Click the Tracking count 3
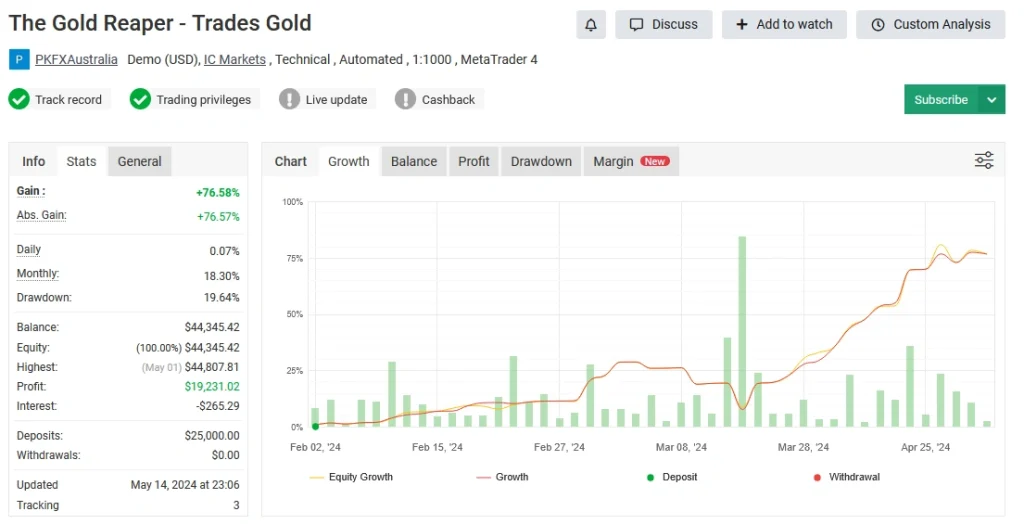The height and width of the screenshot is (524, 1024). pyautogui.click(x=236, y=505)
